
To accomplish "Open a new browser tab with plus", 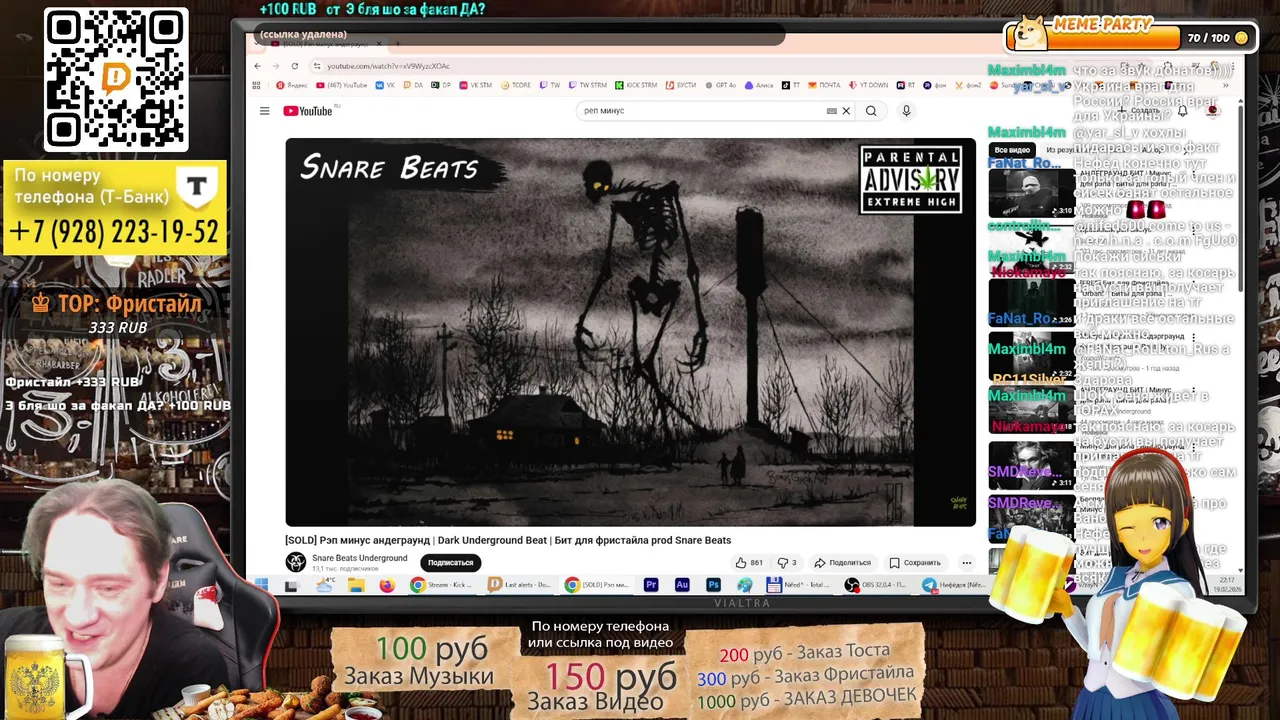I will [396, 45].
